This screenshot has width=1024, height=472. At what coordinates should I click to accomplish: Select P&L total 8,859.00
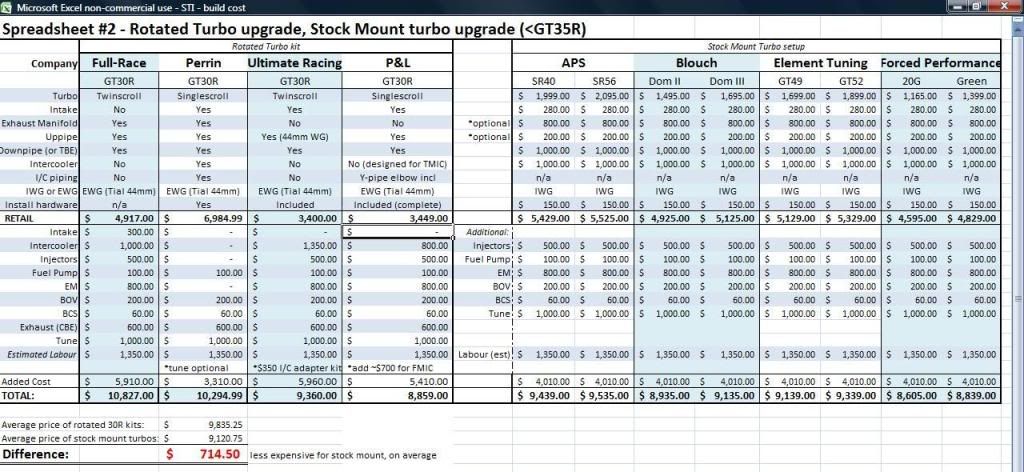397,396
